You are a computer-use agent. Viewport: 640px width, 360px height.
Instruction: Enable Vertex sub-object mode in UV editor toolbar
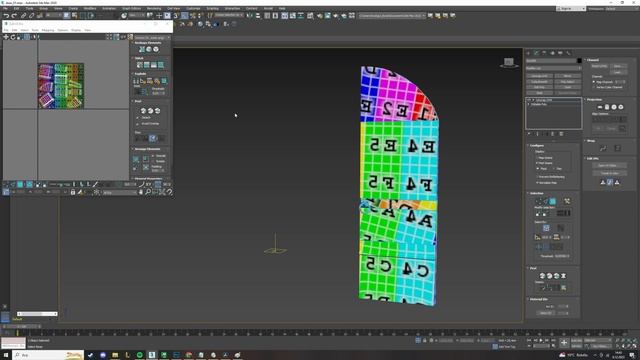point(6,184)
